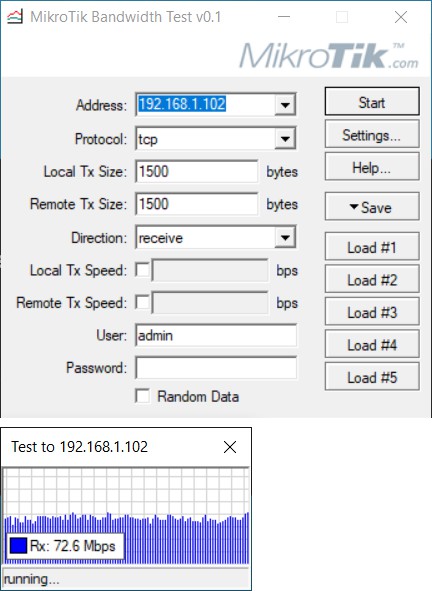Click the Load #3 button
Viewport: 432px width, 591px height.
click(372, 311)
